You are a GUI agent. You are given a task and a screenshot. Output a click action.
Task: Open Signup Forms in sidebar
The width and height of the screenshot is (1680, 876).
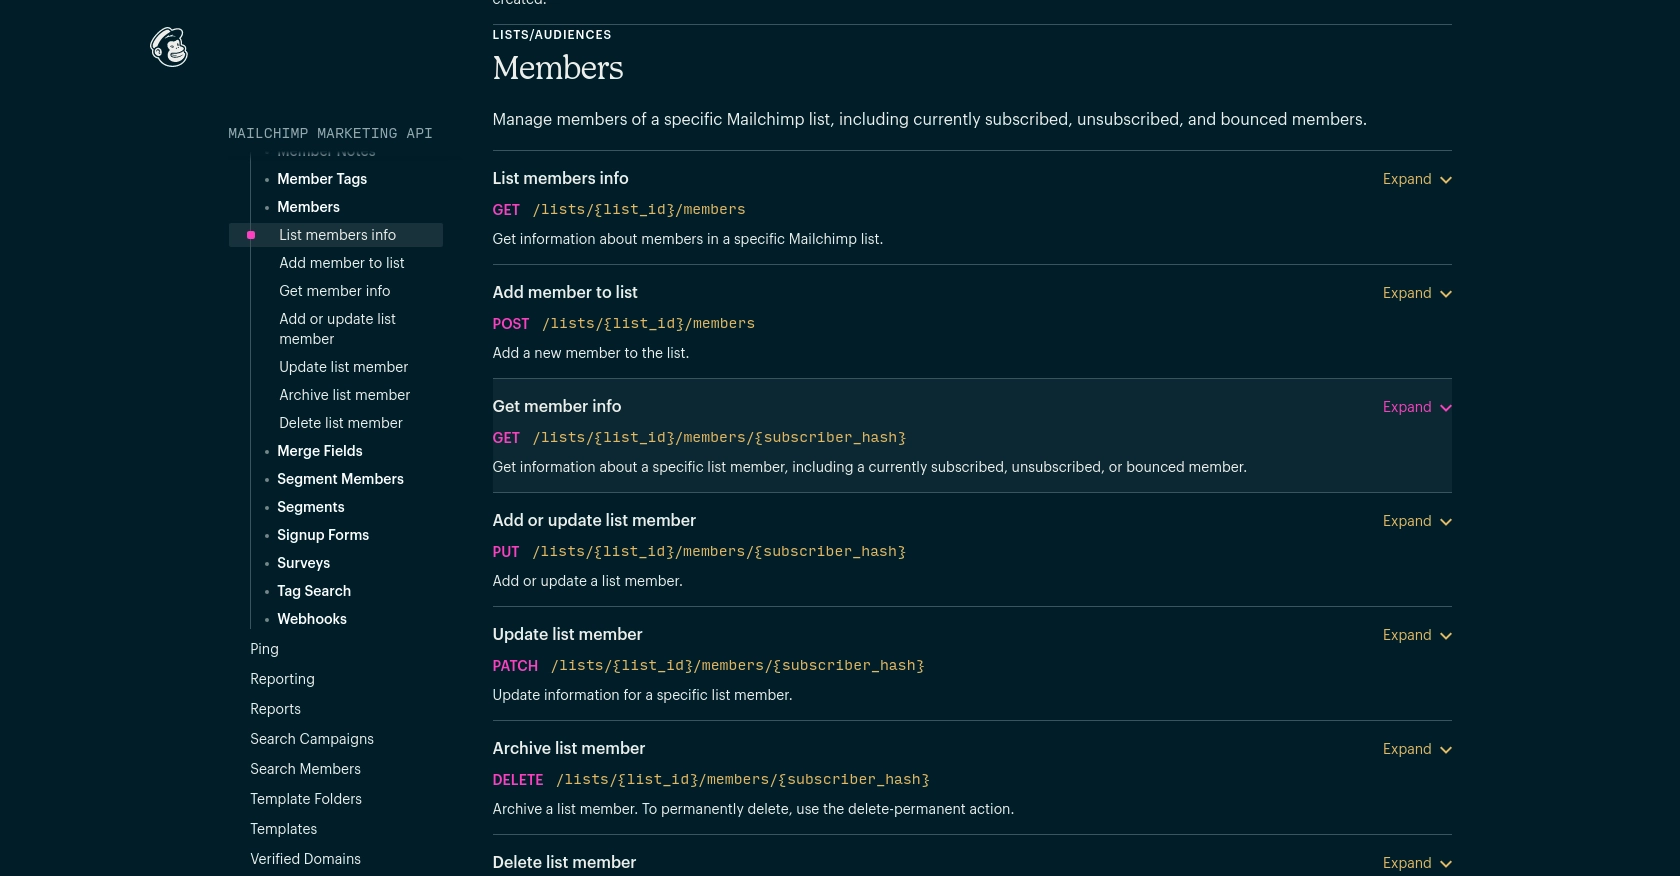pyautogui.click(x=323, y=535)
